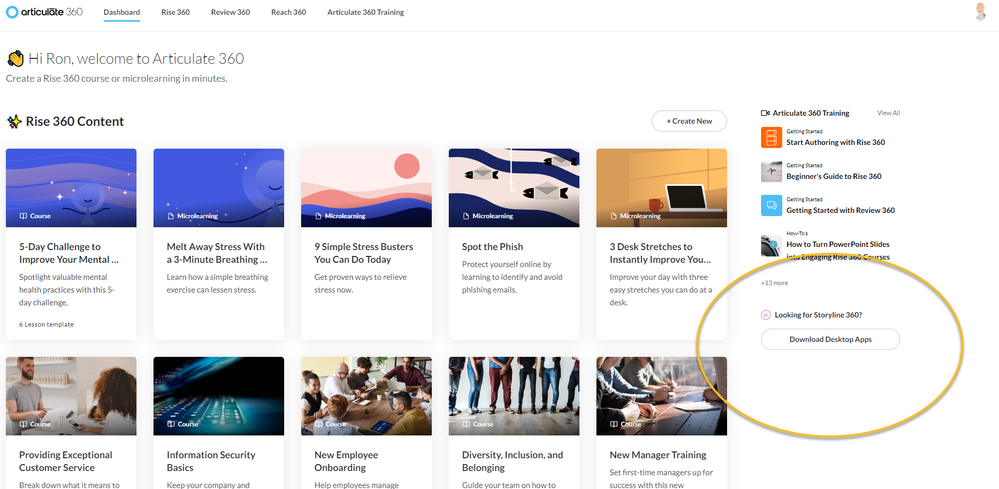The width and height of the screenshot is (999, 489).
Task: Click Microlearning badge icon on Spot the Phish
Action: tap(466, 216)
